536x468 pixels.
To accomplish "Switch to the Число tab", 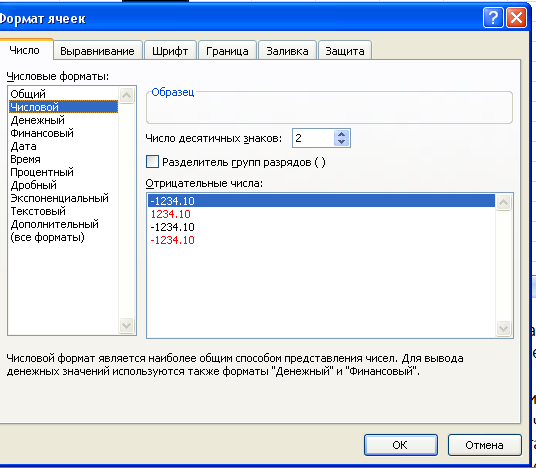I will 24,50.
